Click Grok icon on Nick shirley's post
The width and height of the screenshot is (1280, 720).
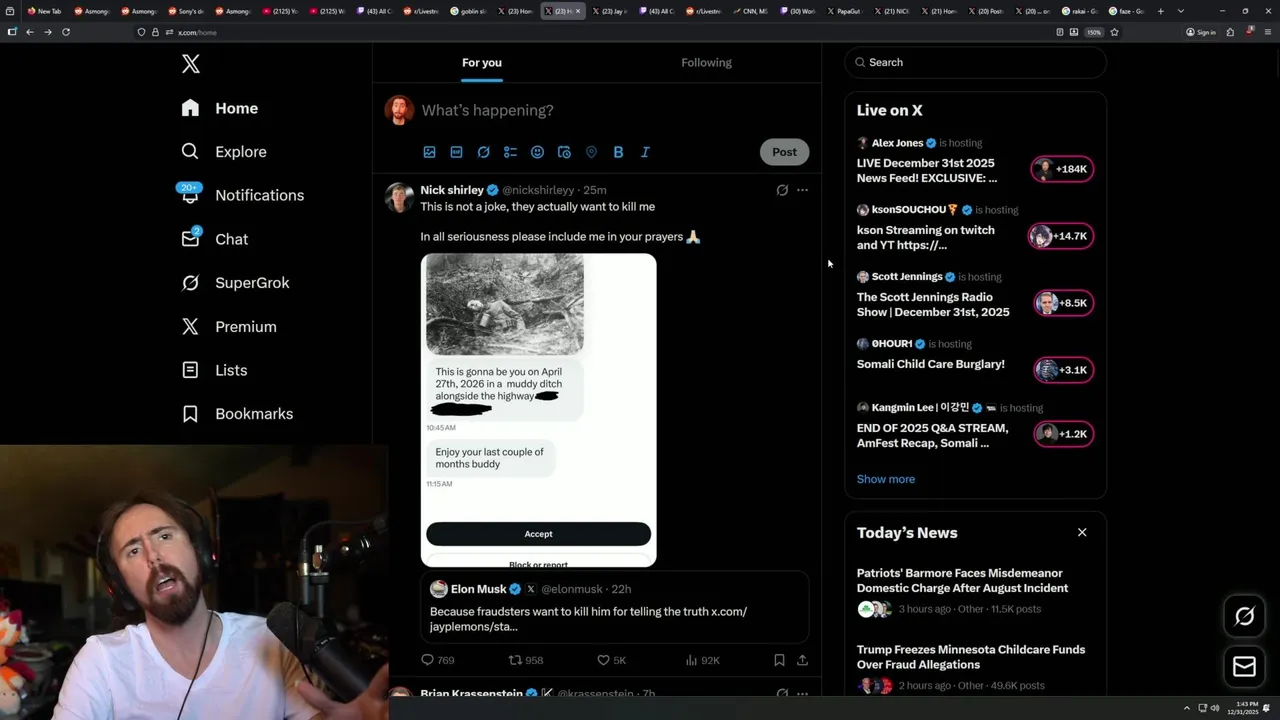point(782,190)
